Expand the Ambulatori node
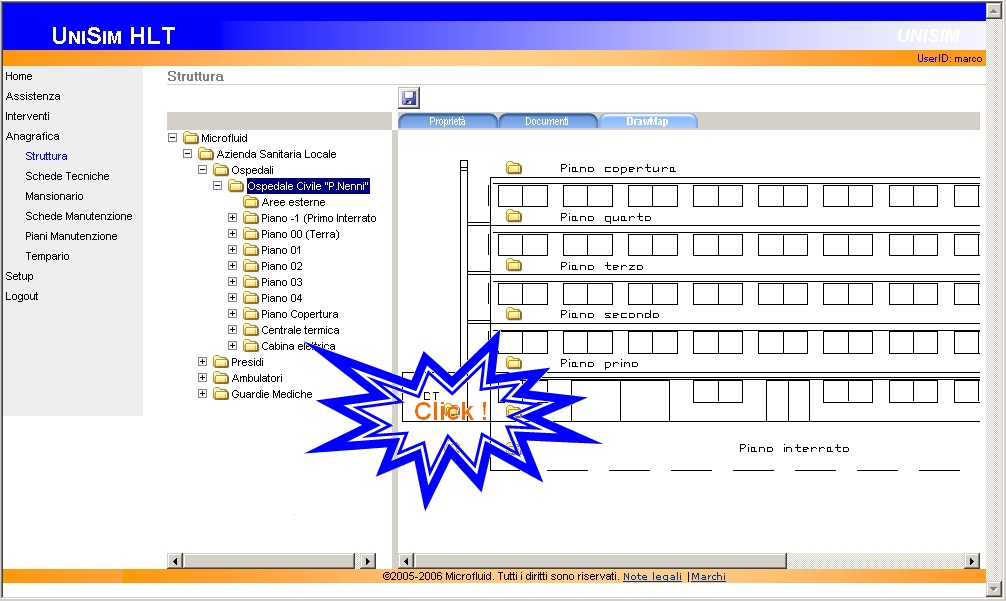 (202, 378)
